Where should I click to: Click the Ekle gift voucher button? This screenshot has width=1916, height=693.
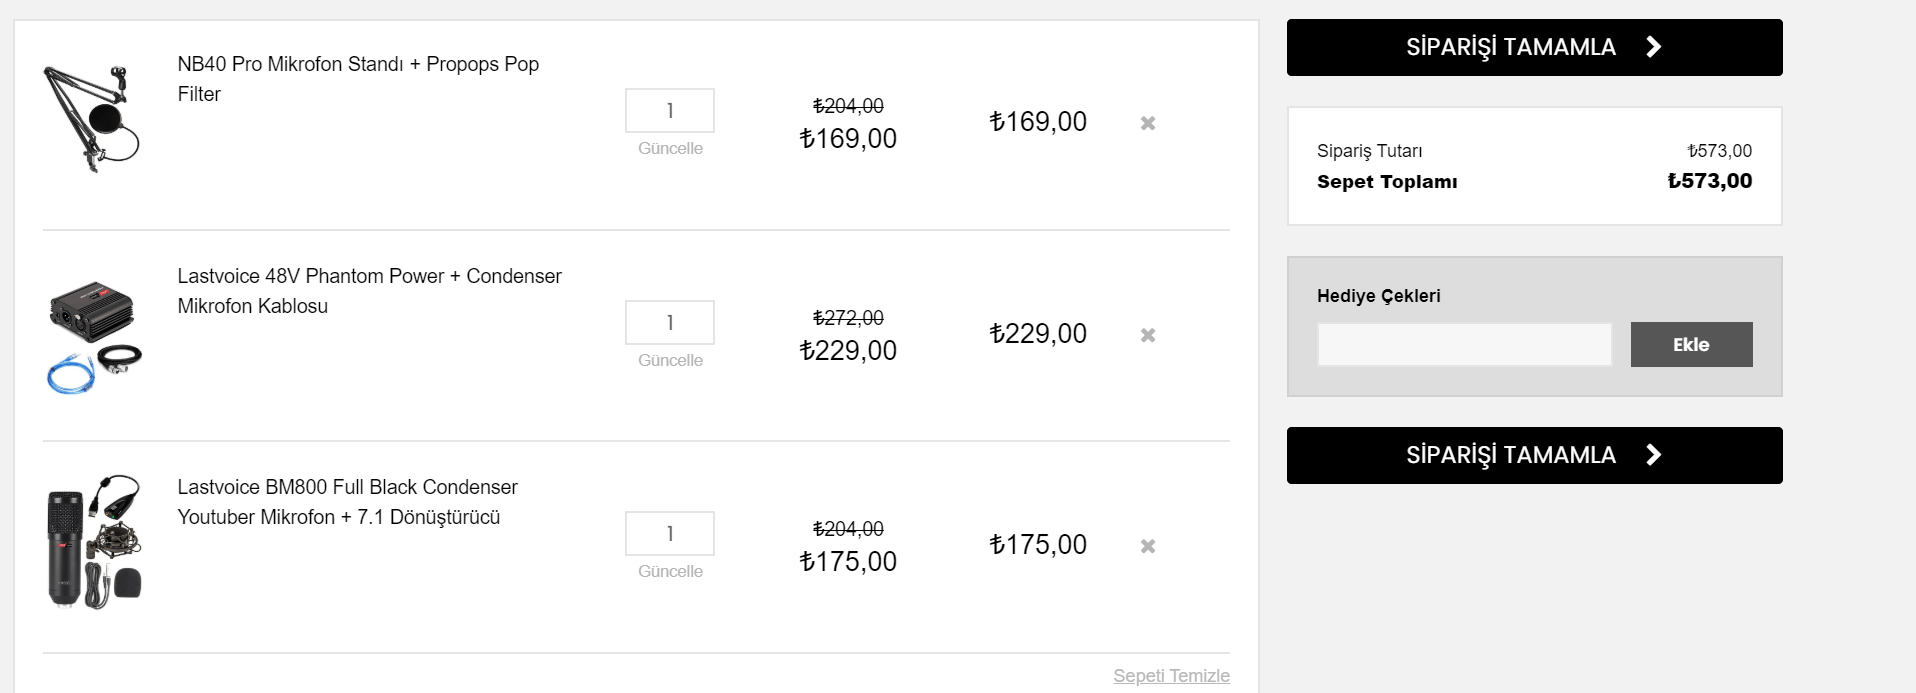pyautogui.click(x=1691, y=344)
